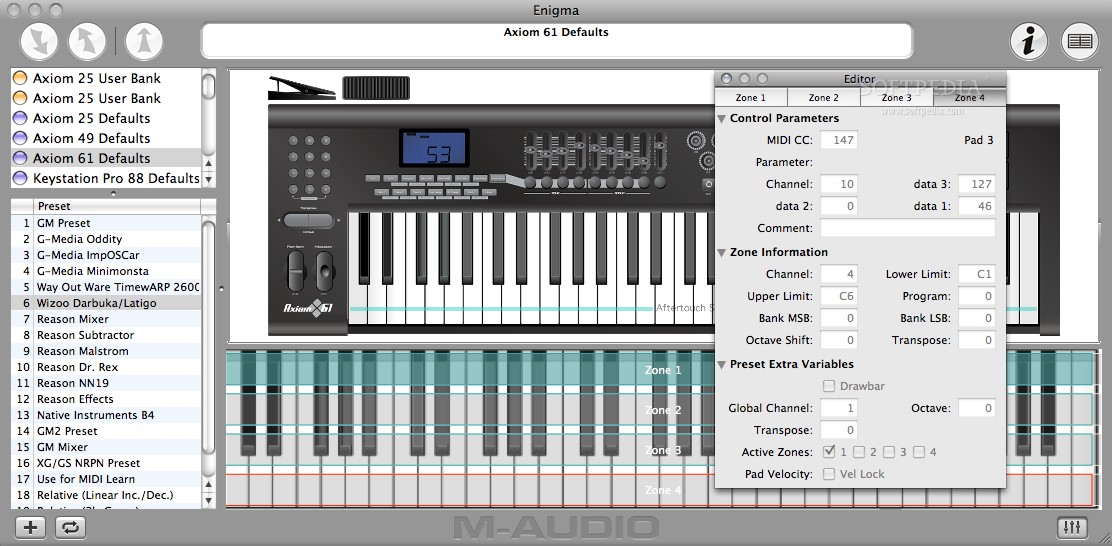Click the upload-to-device arrow icon

tap(87, 41)
